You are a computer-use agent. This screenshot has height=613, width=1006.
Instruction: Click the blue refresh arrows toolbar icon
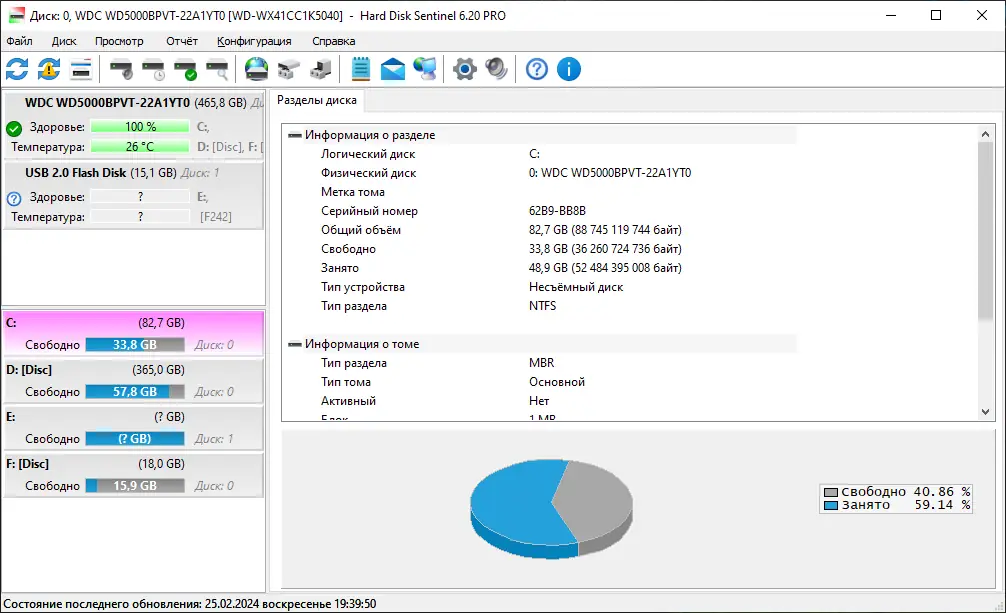(17, 69)
